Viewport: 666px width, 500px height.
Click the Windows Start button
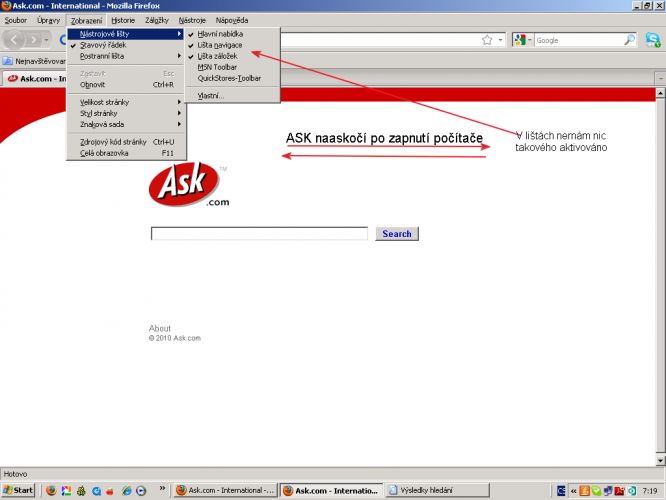click(18, 490)
